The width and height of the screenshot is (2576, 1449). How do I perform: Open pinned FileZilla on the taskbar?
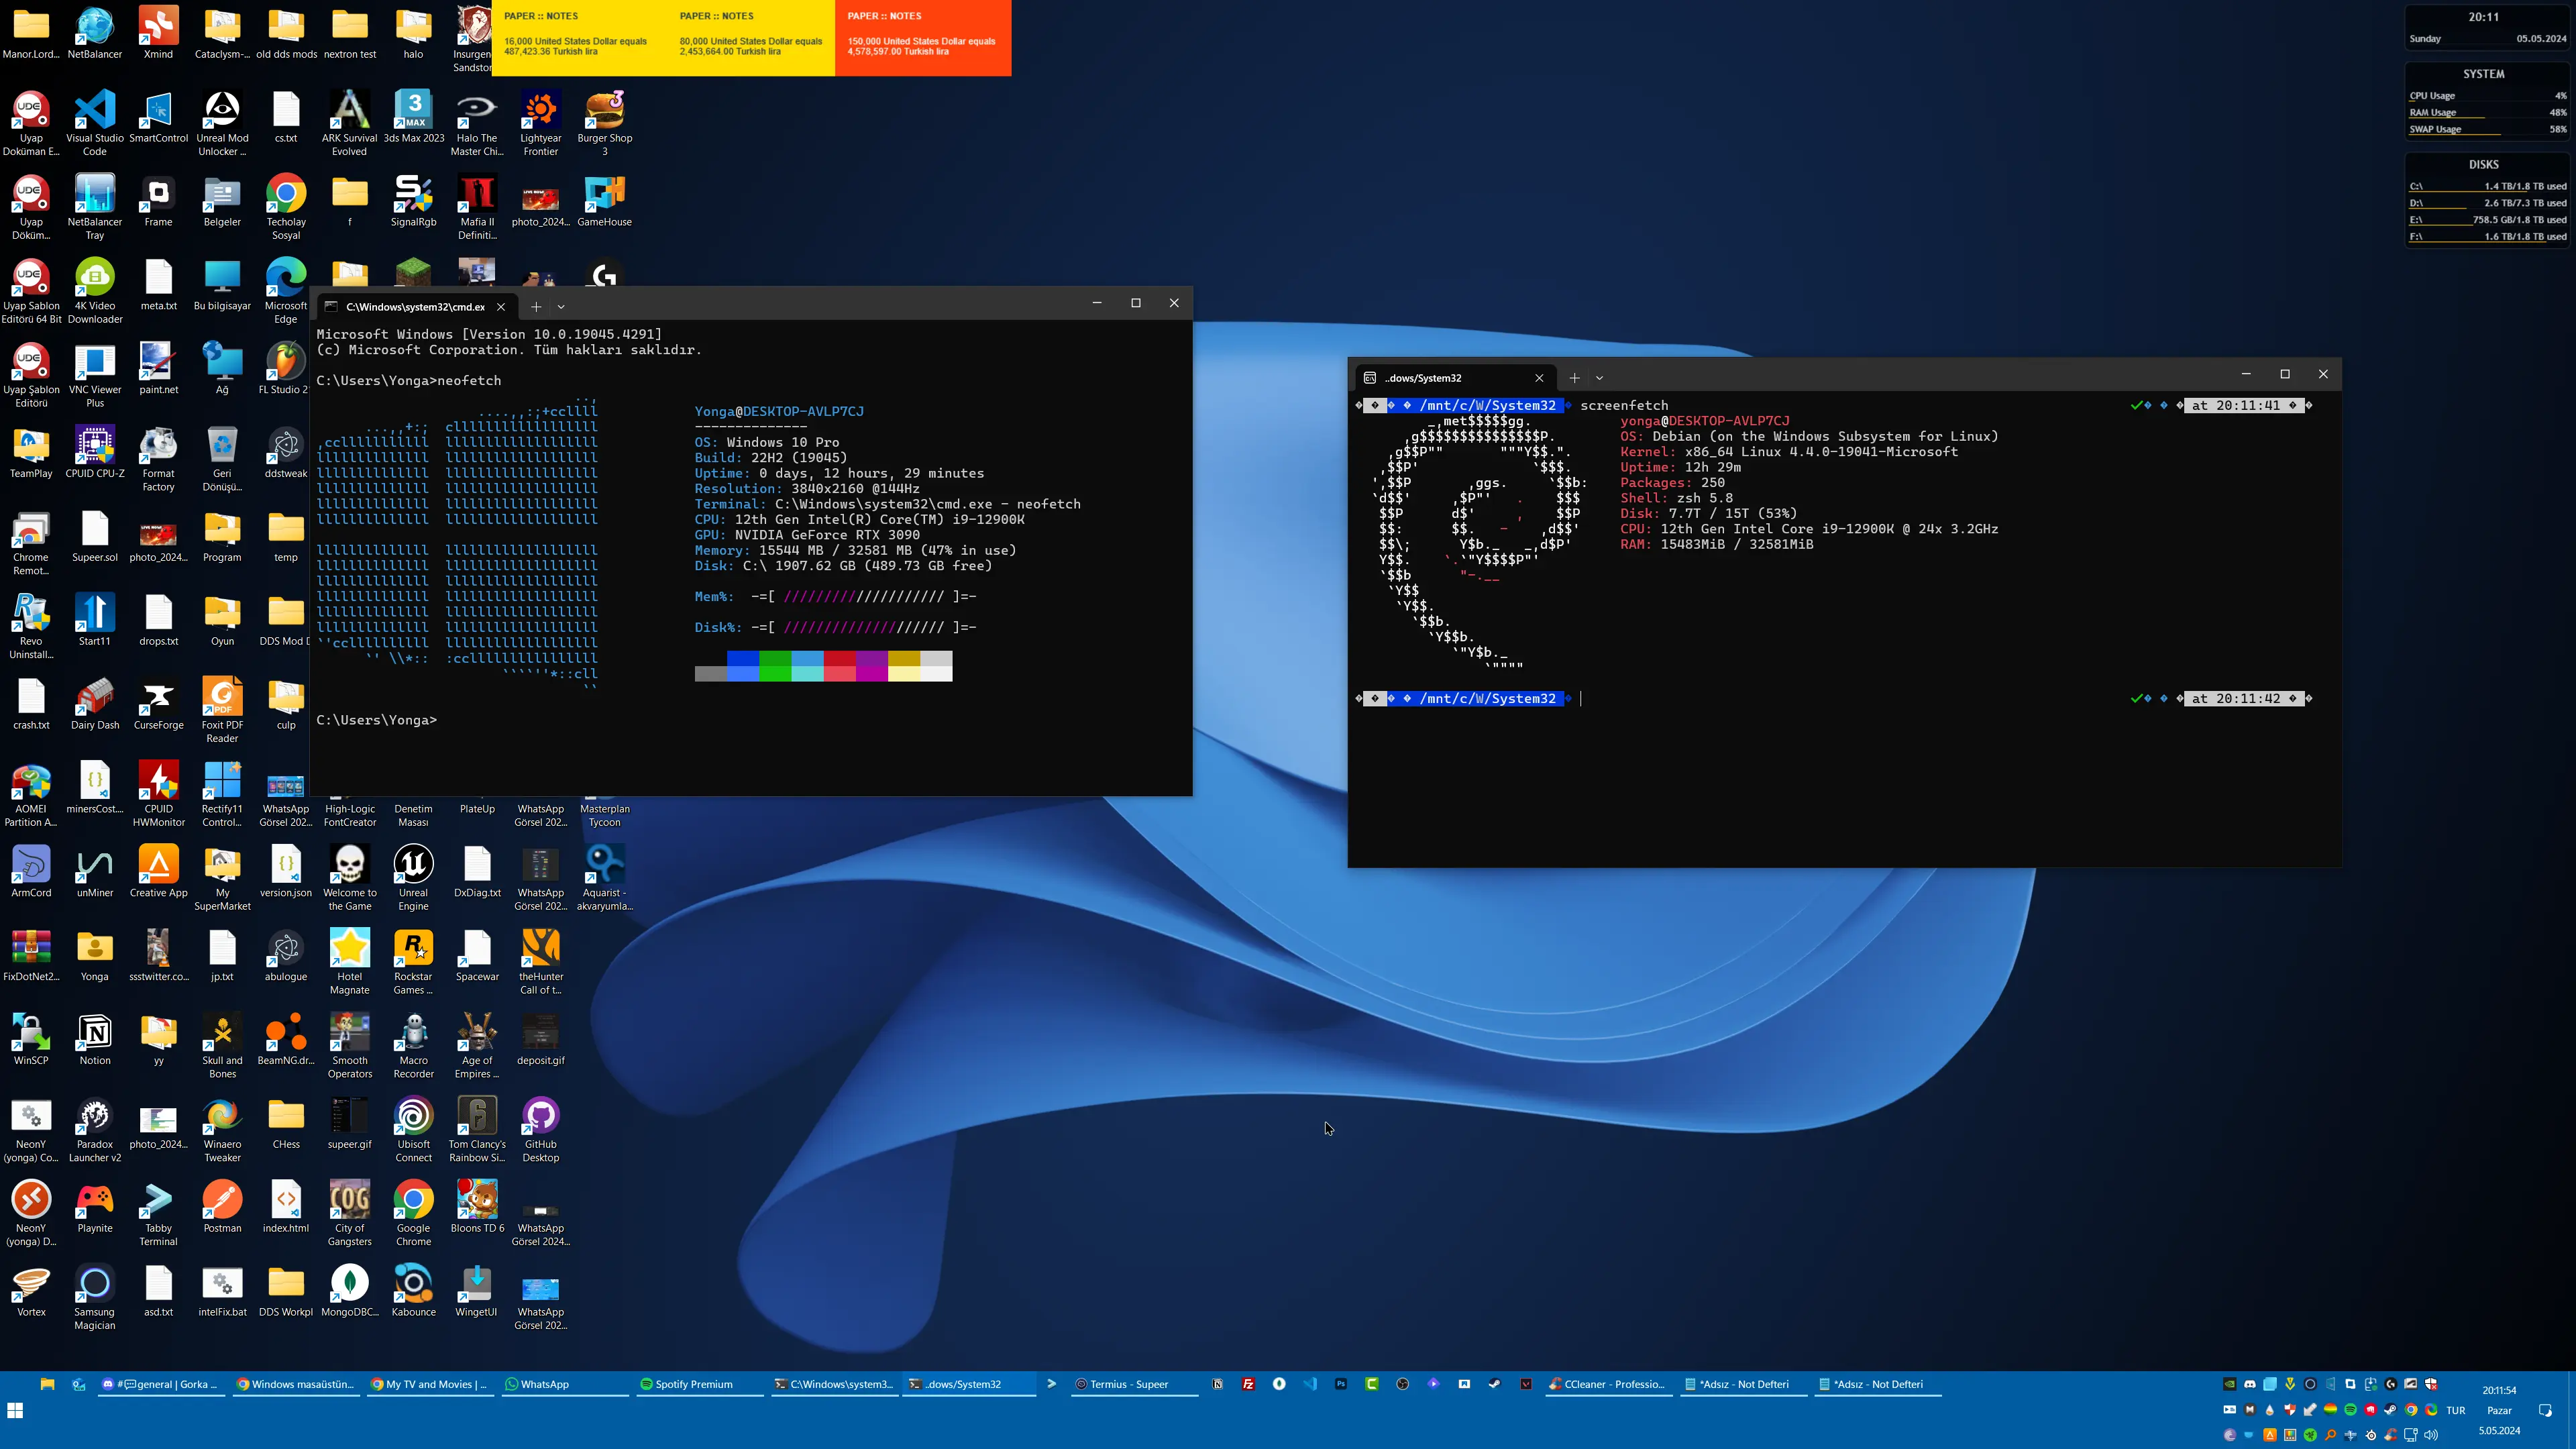(x=1248, y=1384)
